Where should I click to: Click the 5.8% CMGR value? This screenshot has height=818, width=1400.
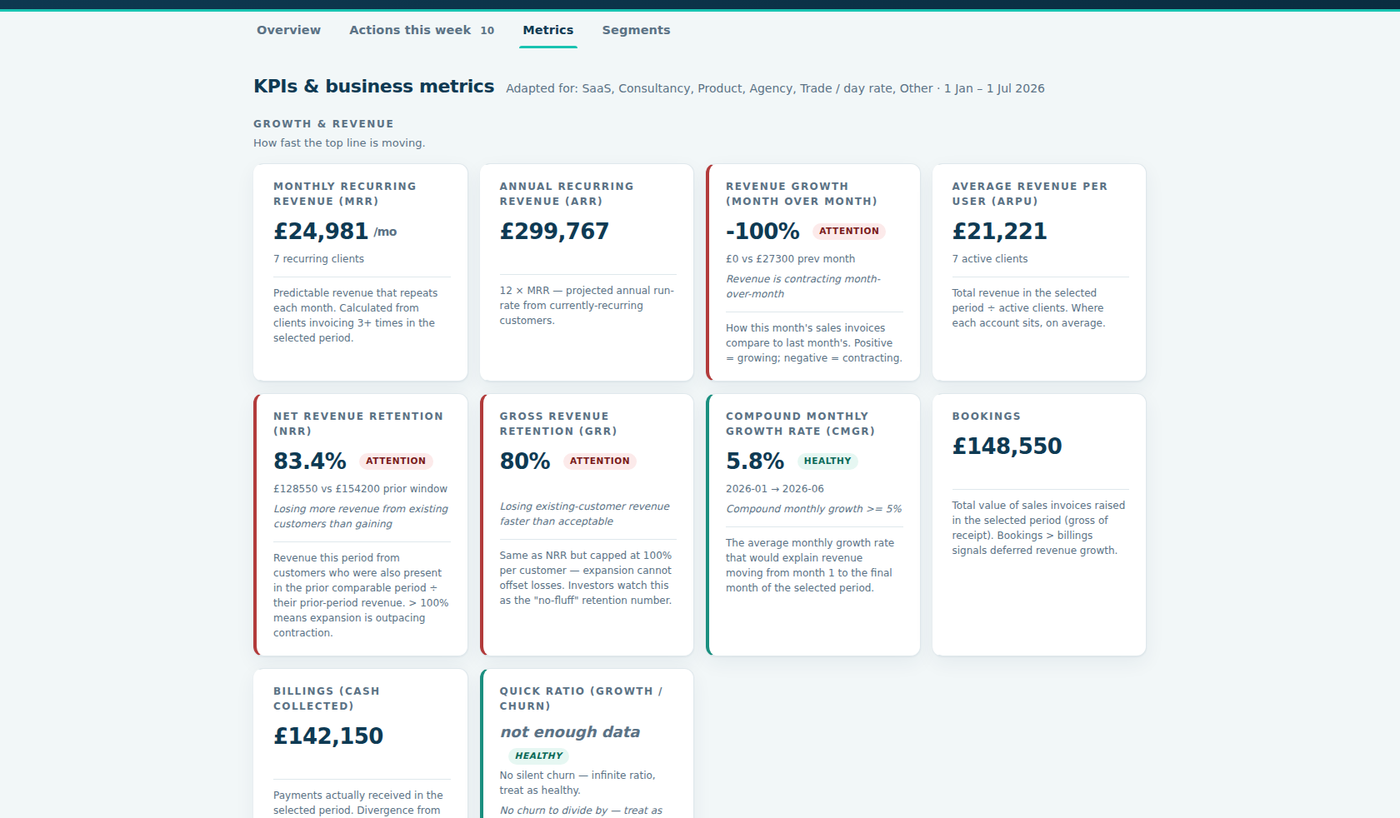[x=755, y=461]
